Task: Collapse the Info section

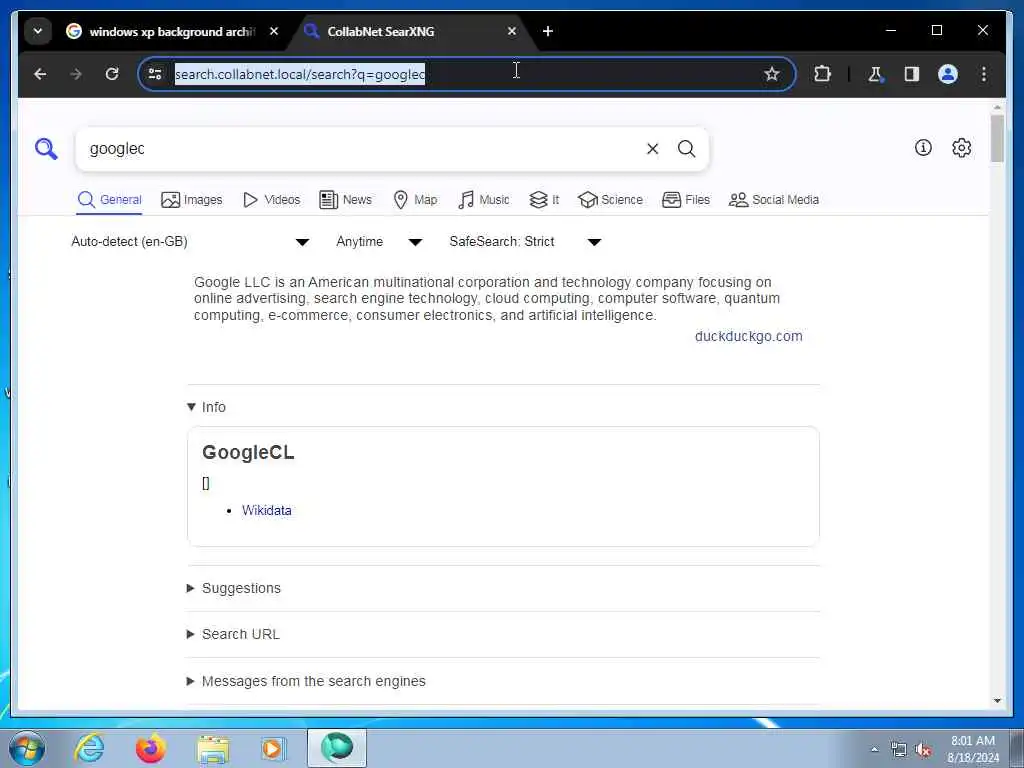Action: point(206,407)
